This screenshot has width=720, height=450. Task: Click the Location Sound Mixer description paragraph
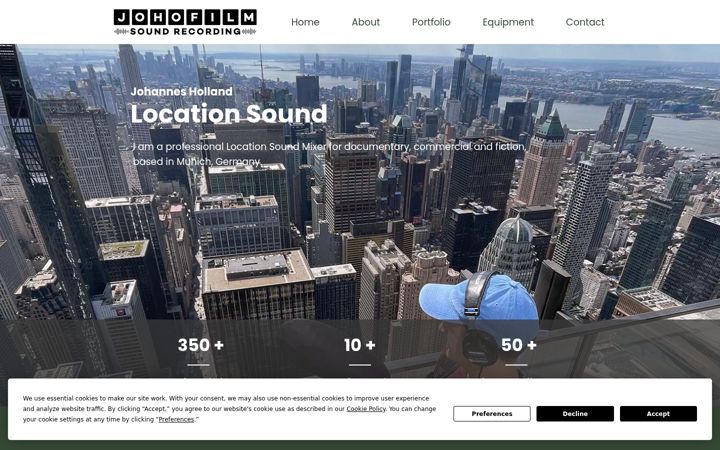[329, 154]
